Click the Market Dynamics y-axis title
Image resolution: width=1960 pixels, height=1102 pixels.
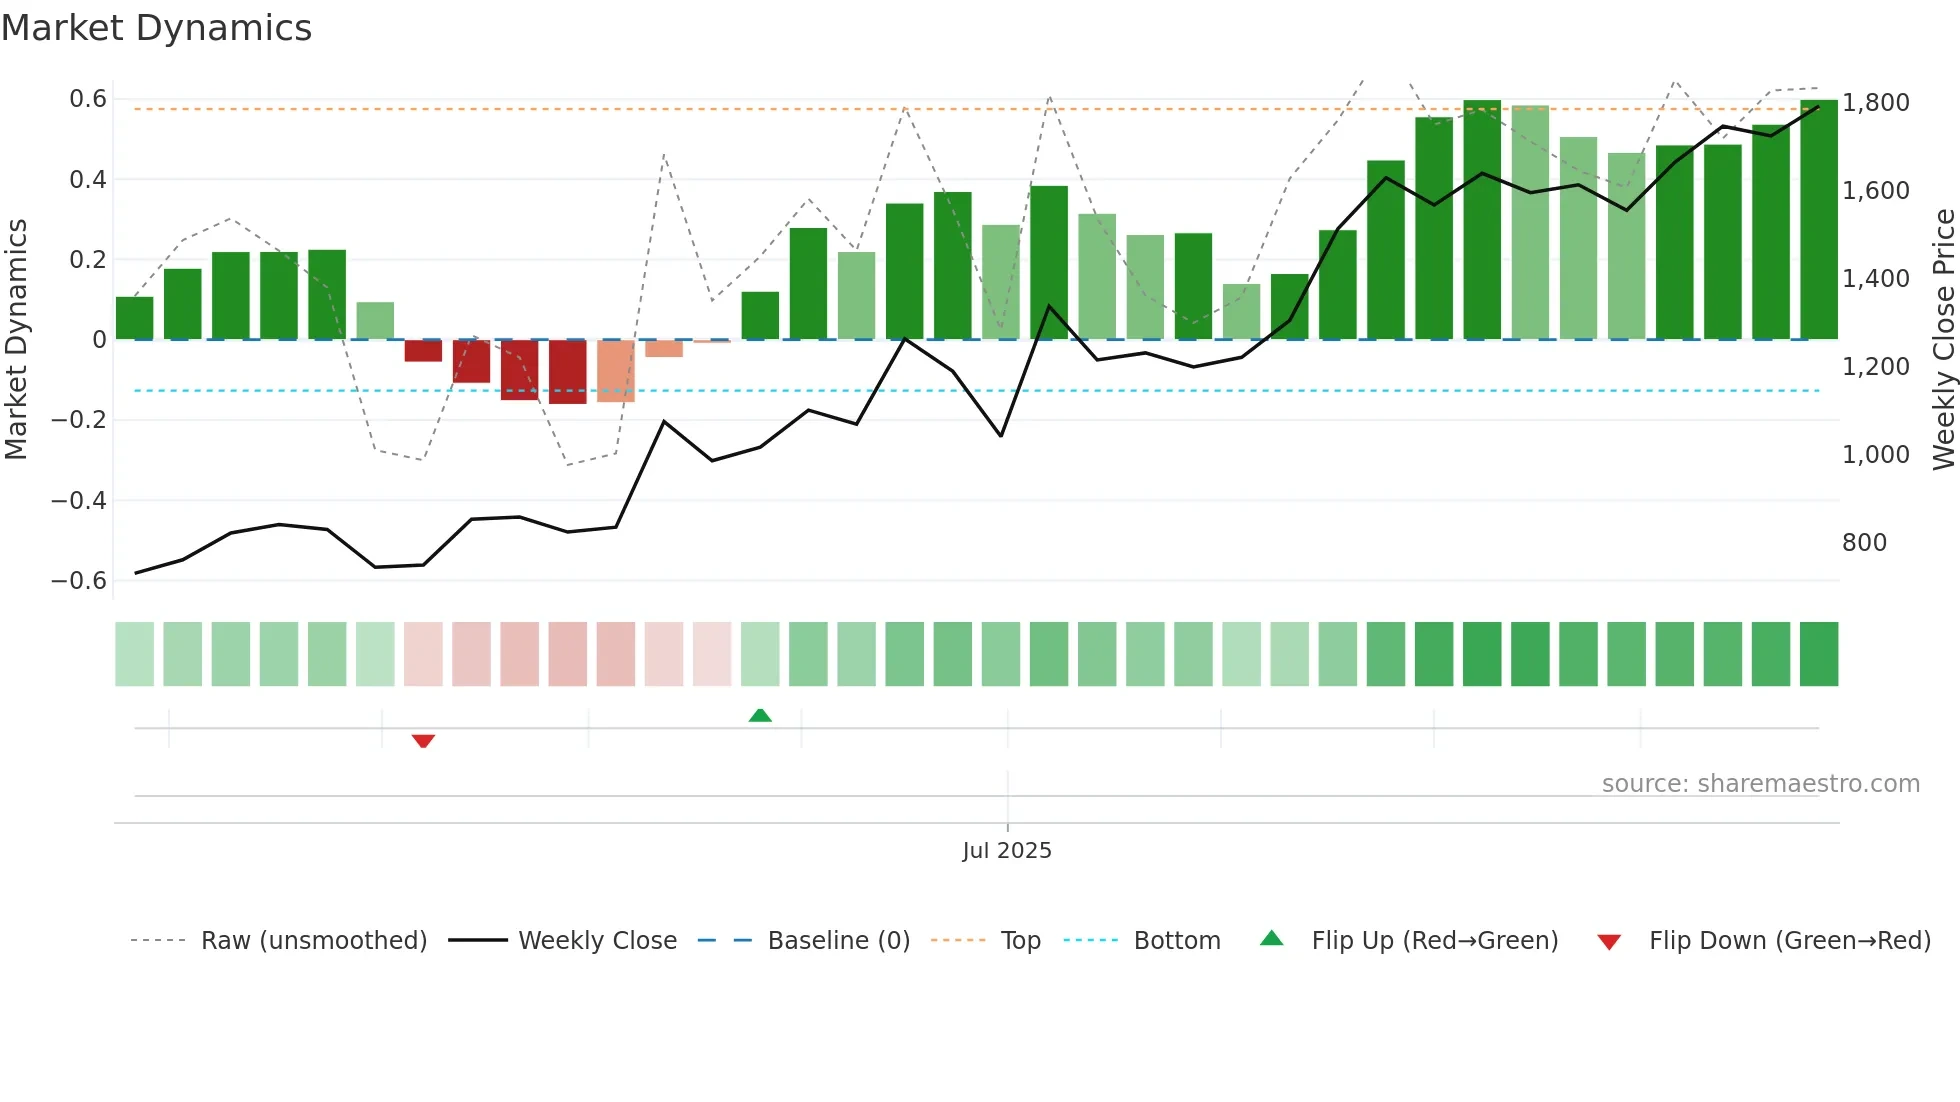tap(16, 339)
